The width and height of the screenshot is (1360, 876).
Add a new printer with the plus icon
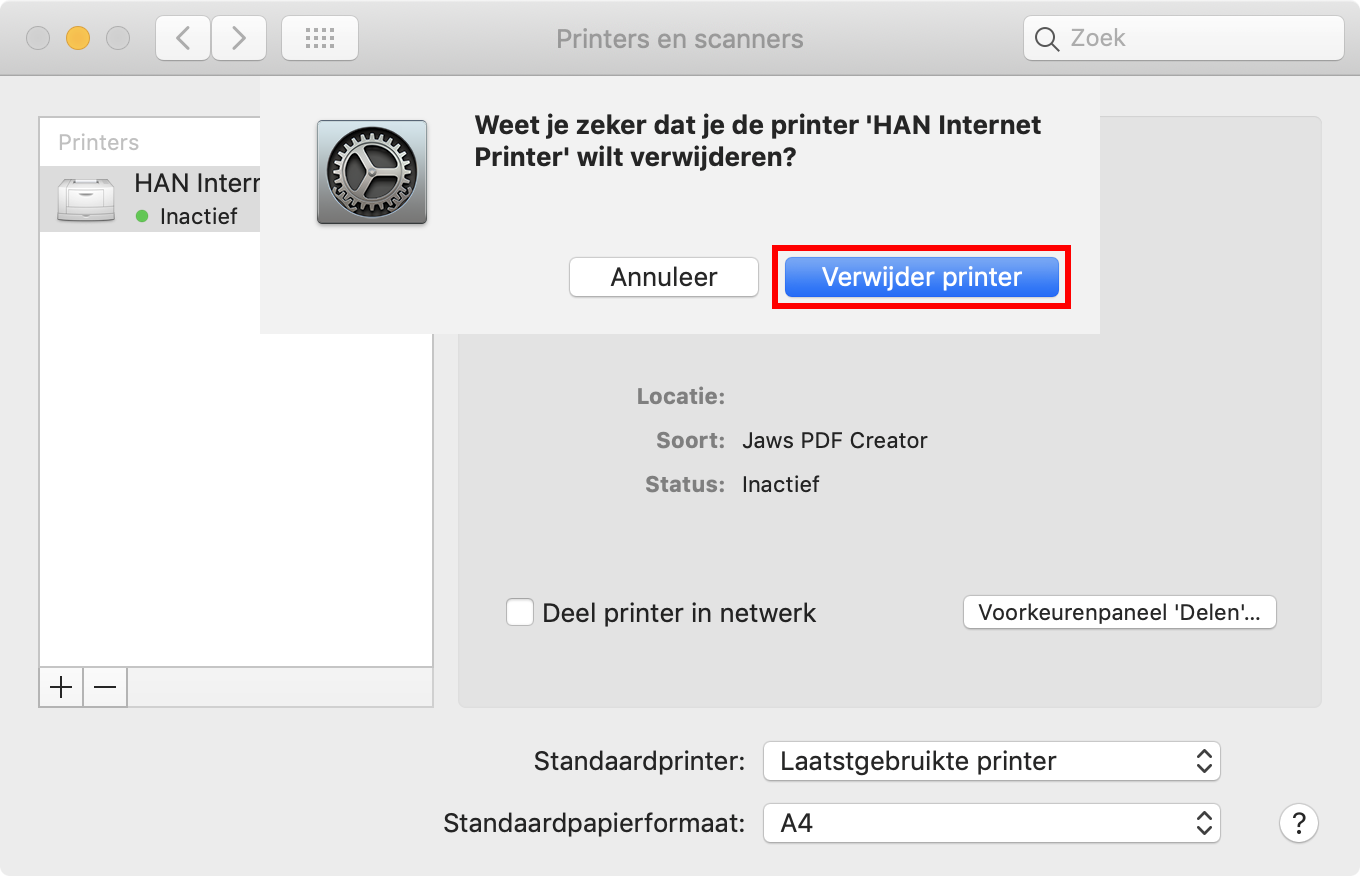(x=60, y=687)
